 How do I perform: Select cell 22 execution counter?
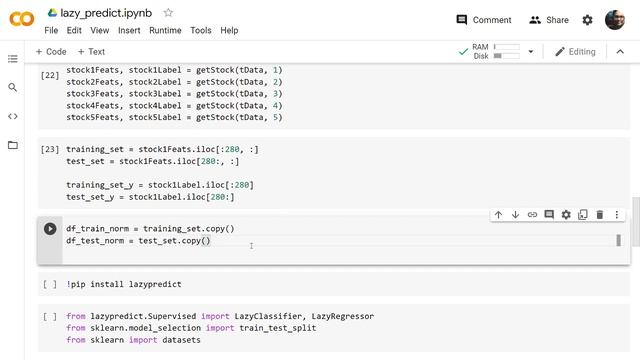pos(50,76)
